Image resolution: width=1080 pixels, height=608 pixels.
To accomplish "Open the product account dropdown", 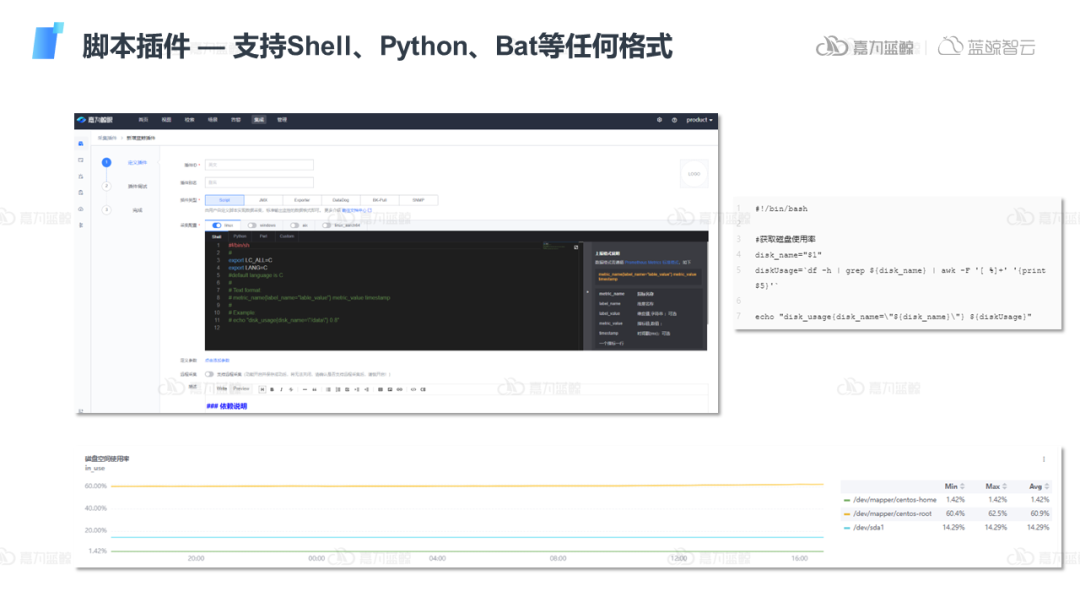I will pos(699,120).
